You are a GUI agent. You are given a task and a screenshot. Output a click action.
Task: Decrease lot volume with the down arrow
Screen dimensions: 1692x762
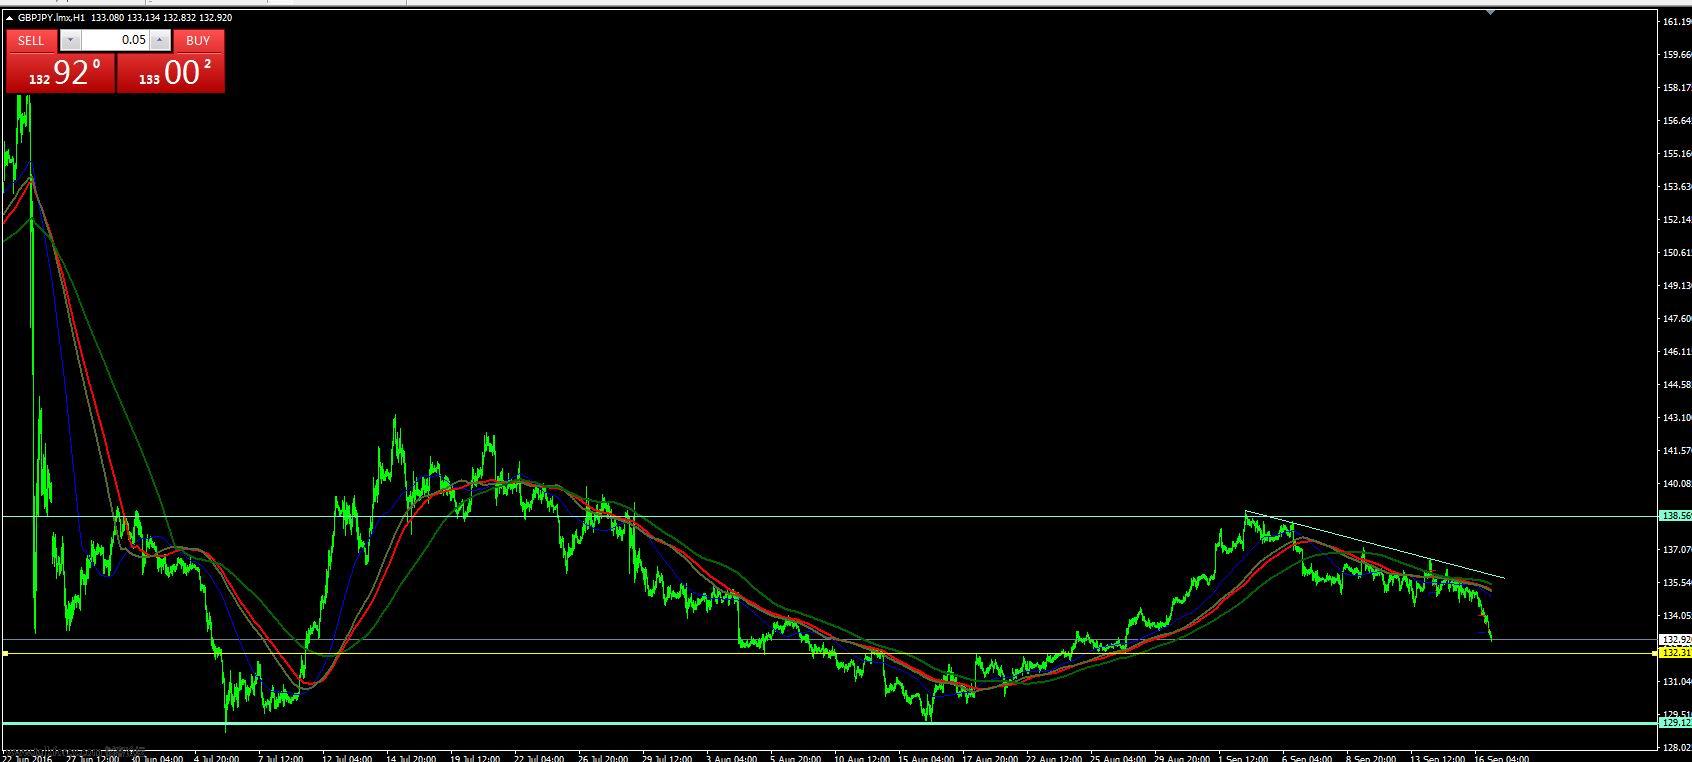[x=70, y=40]
